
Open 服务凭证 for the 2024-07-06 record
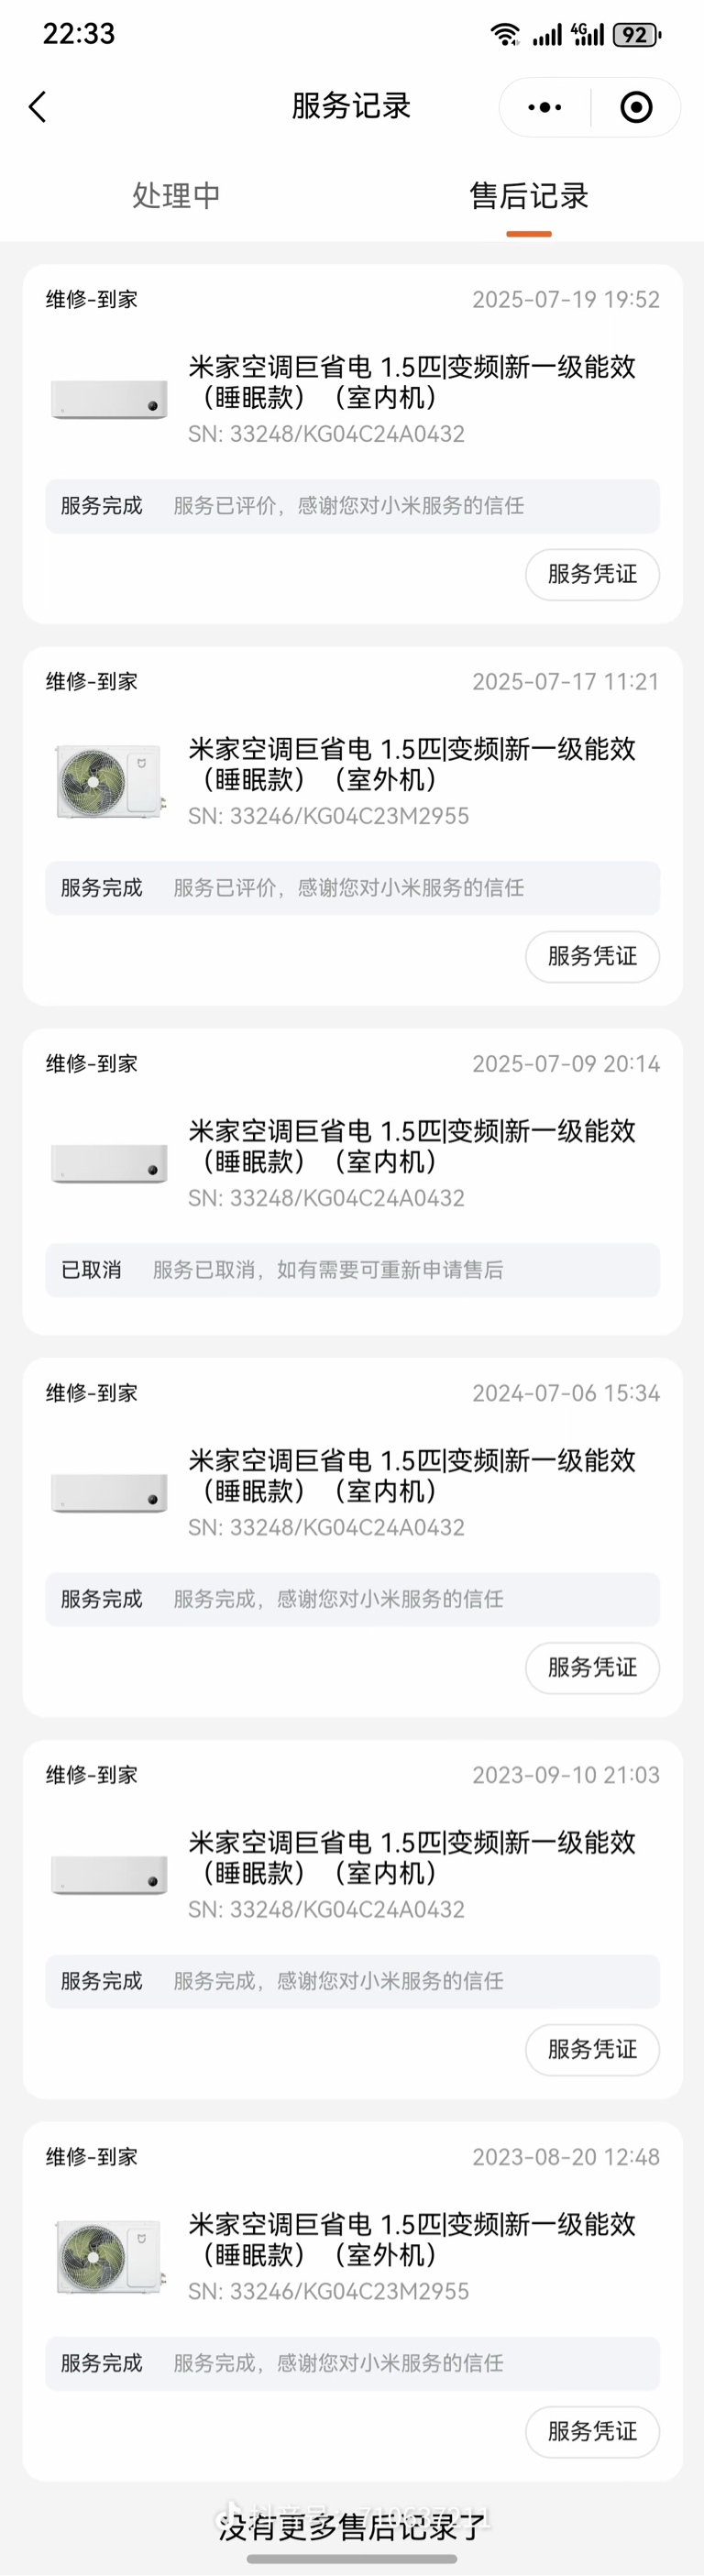click(x=592, y=1667)
